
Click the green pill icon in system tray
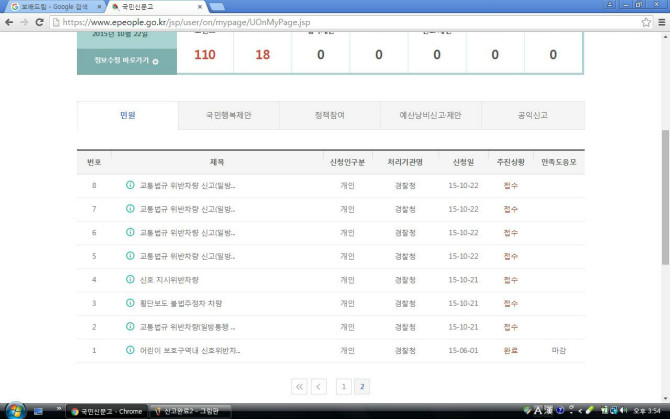(590, 410)
